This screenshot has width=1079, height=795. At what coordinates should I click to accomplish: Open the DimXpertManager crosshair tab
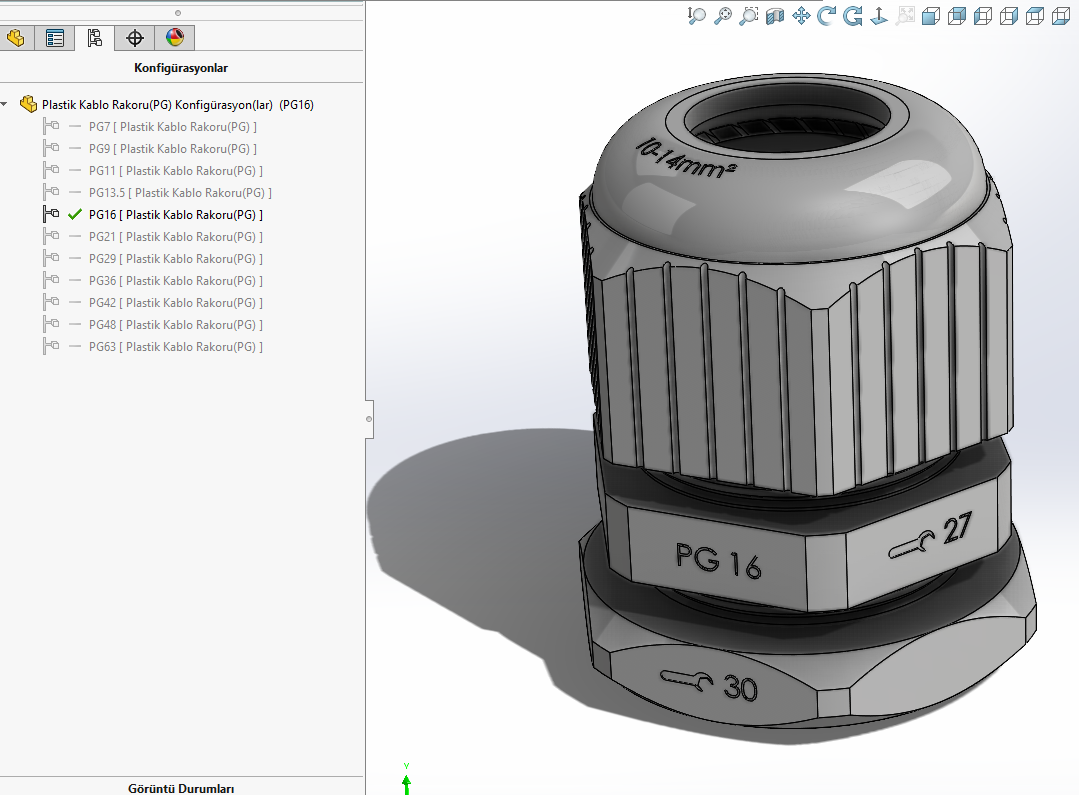pos(135,39)
